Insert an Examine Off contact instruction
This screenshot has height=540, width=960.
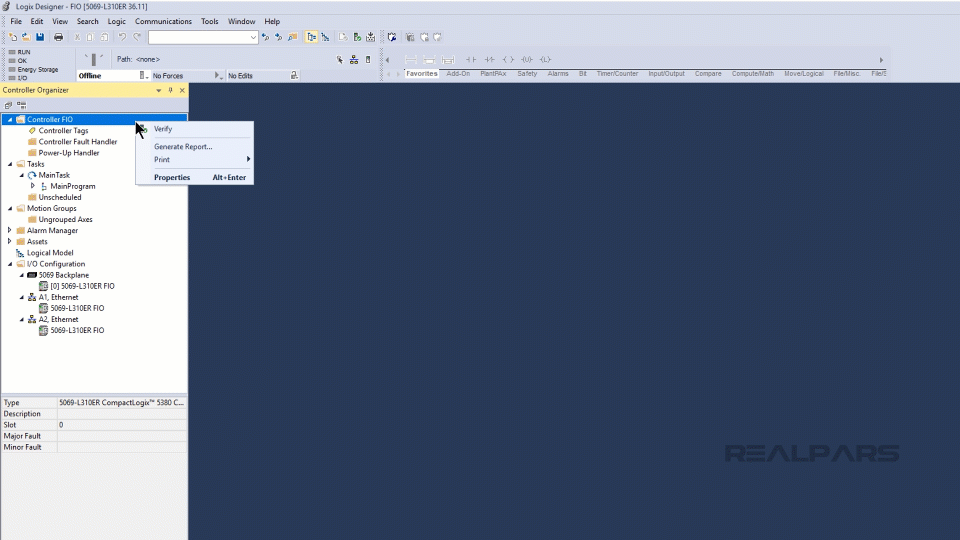[x=489, y=59]
